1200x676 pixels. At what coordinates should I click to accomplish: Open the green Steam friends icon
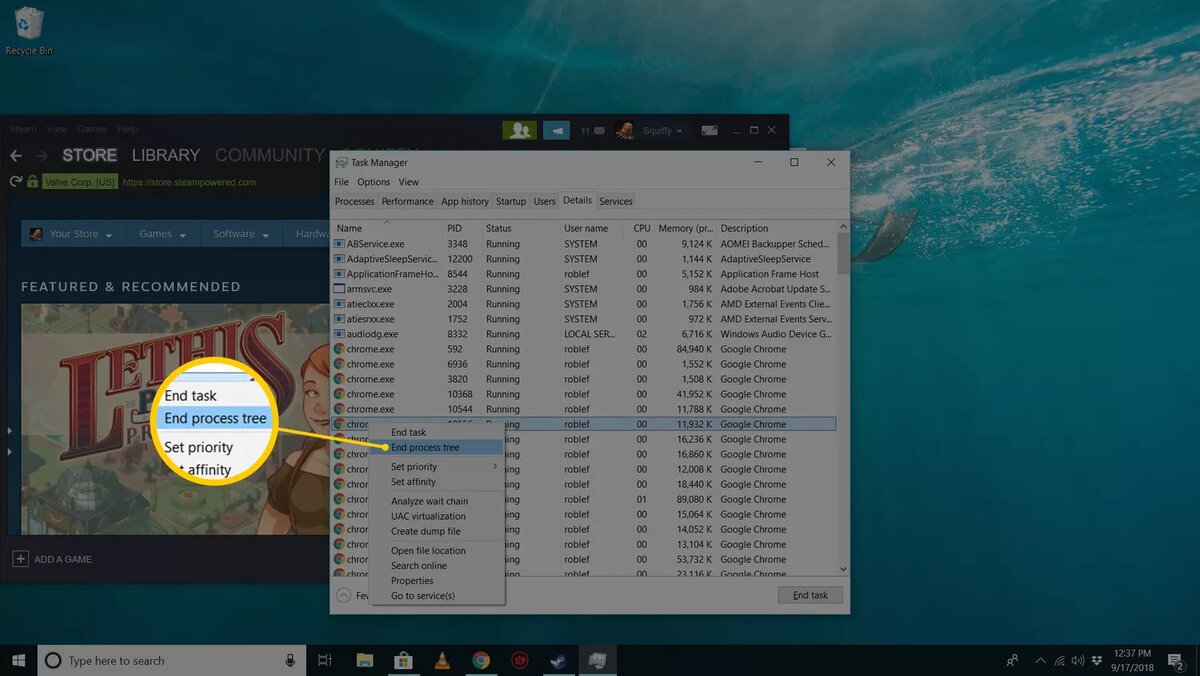coord(517,130)
